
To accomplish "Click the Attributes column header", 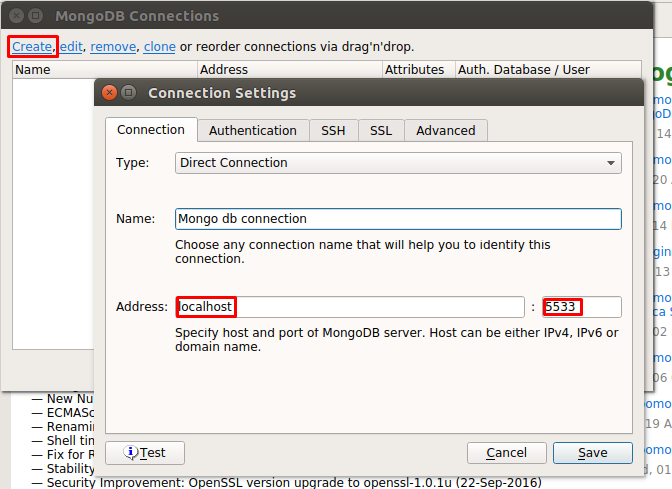I will (x=414, y=70).
